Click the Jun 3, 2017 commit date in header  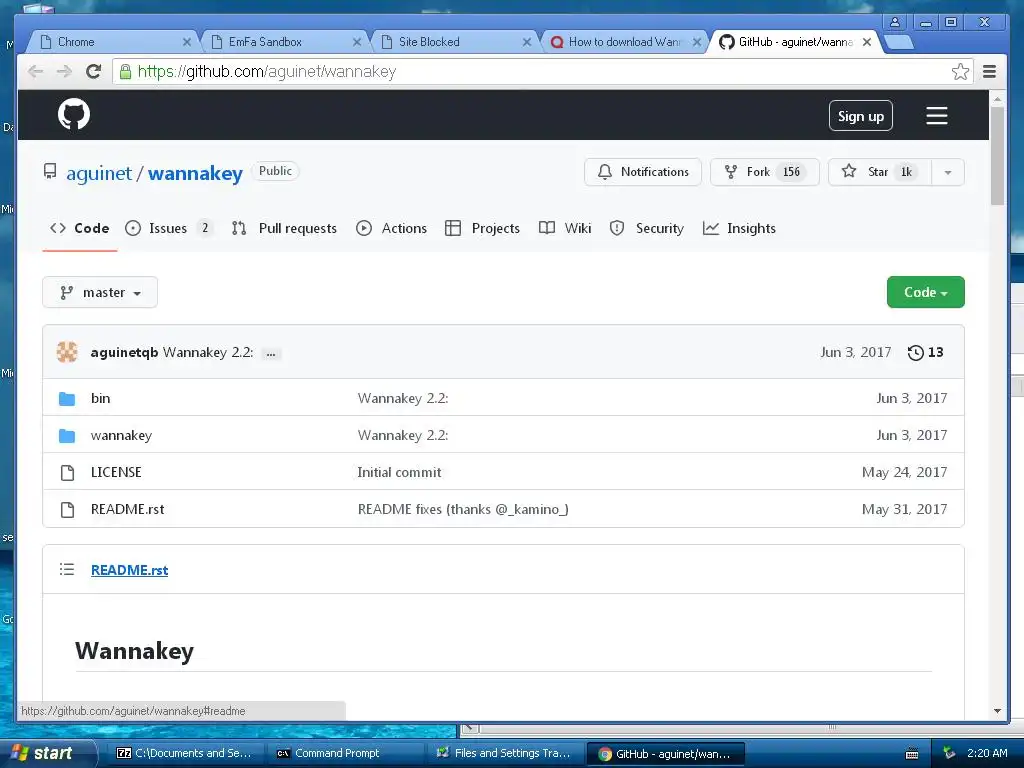coord(856,353)
